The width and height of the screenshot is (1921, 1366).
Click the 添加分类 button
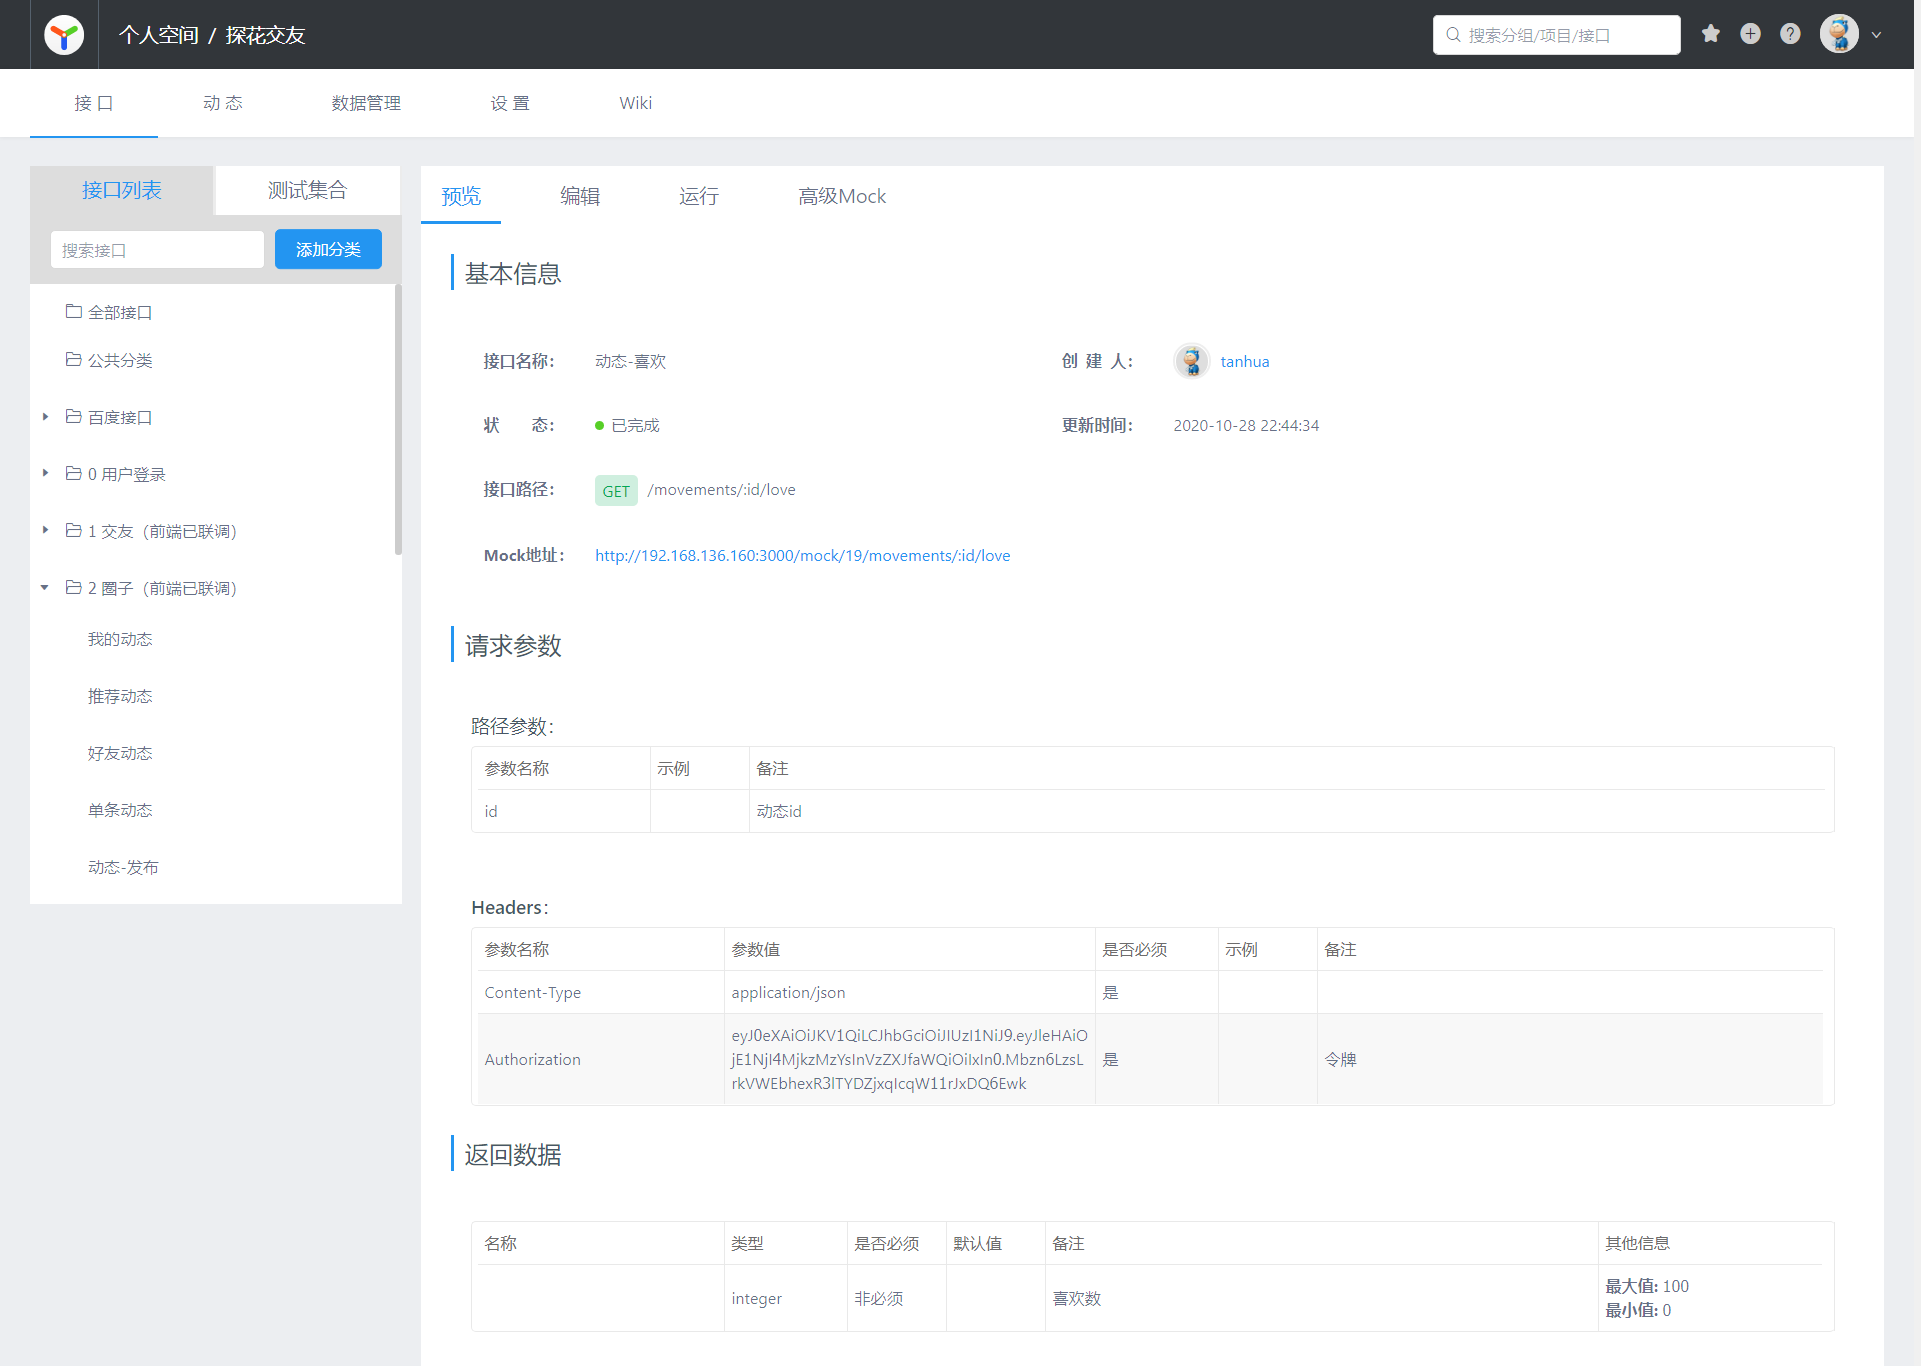[x=328, y=250]
